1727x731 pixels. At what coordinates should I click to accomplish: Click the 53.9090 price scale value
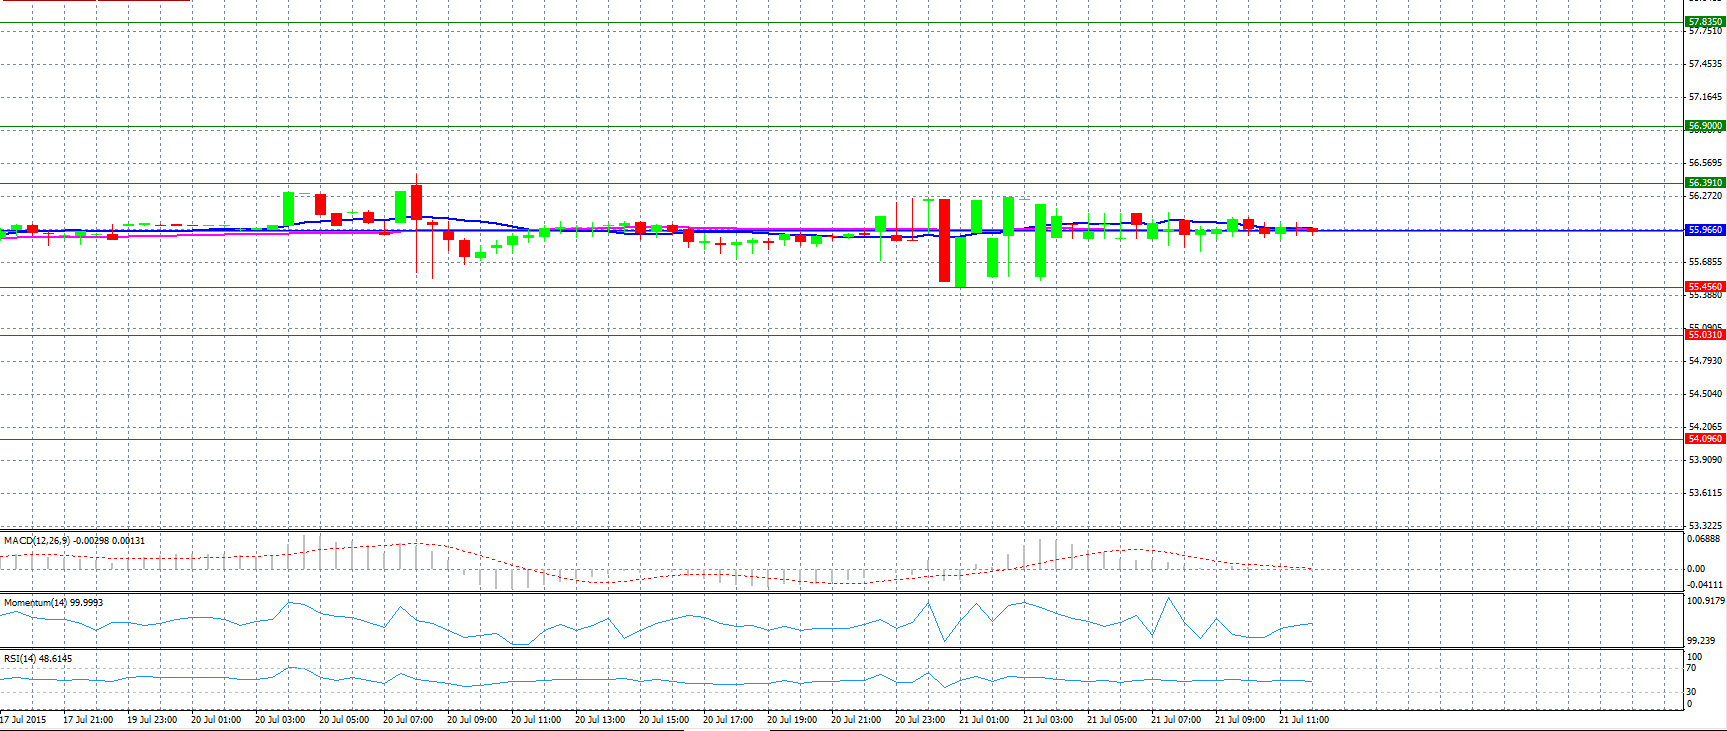(1705, 459)
